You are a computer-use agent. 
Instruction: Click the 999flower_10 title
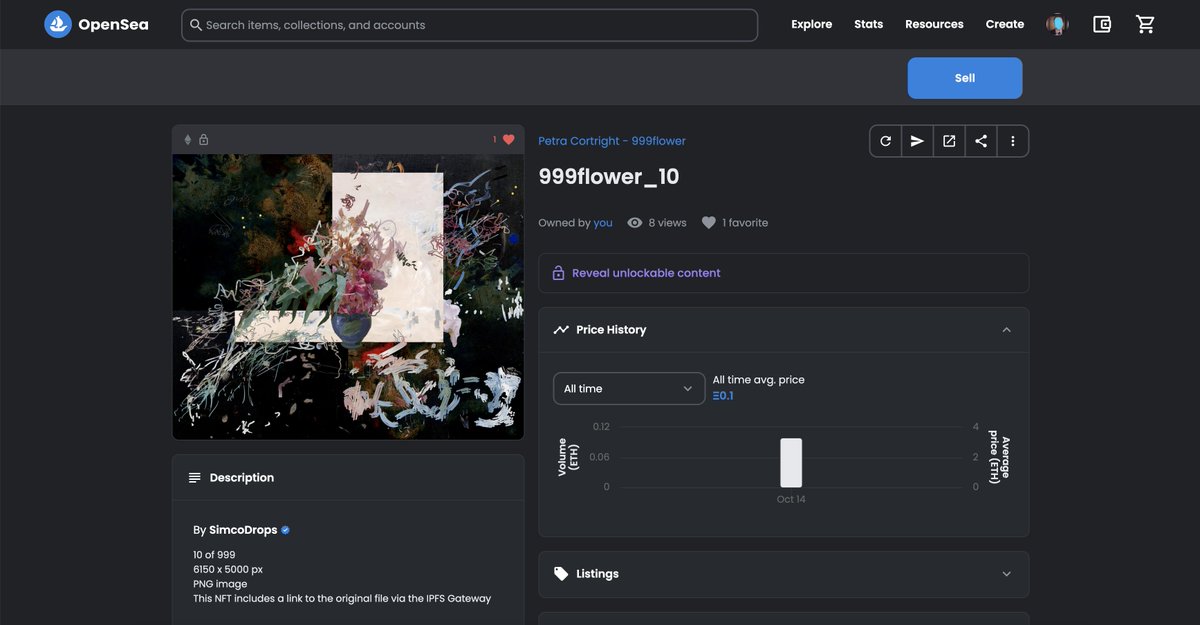pyautogui.click(x=609, y=177)
